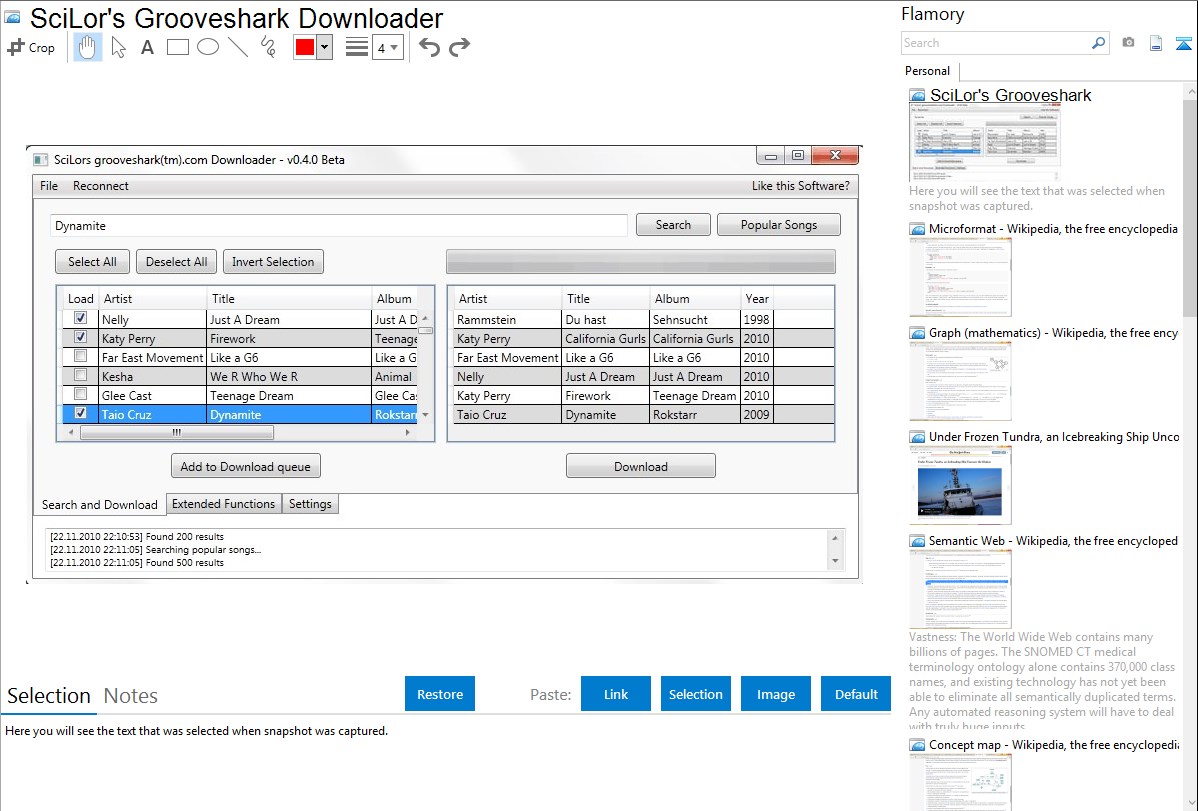Switch to the Settings tab
The height and width of the screenshot is (811, 1198).
[x=310, y=504]
